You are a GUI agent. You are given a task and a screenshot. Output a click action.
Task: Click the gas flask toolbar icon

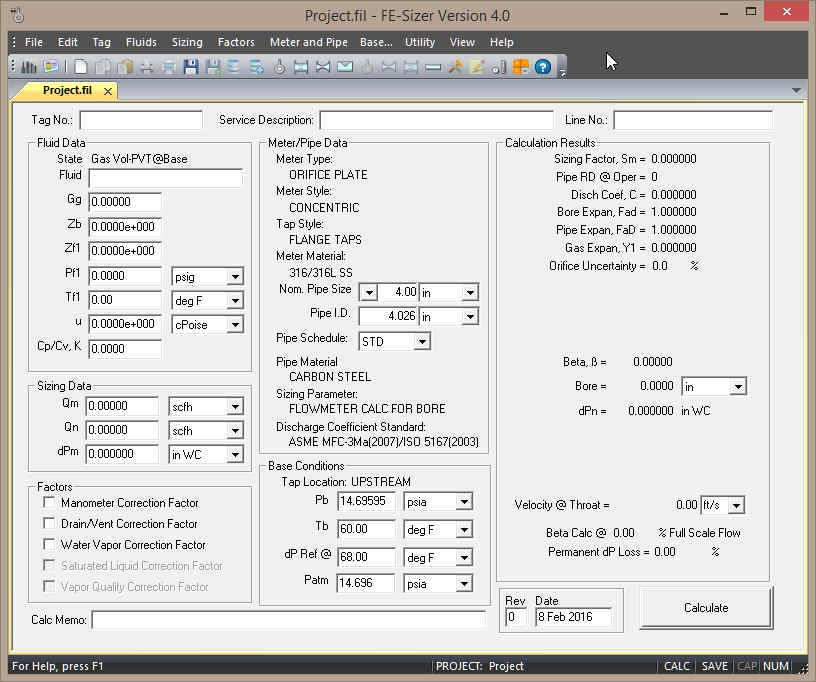[279, 67]
